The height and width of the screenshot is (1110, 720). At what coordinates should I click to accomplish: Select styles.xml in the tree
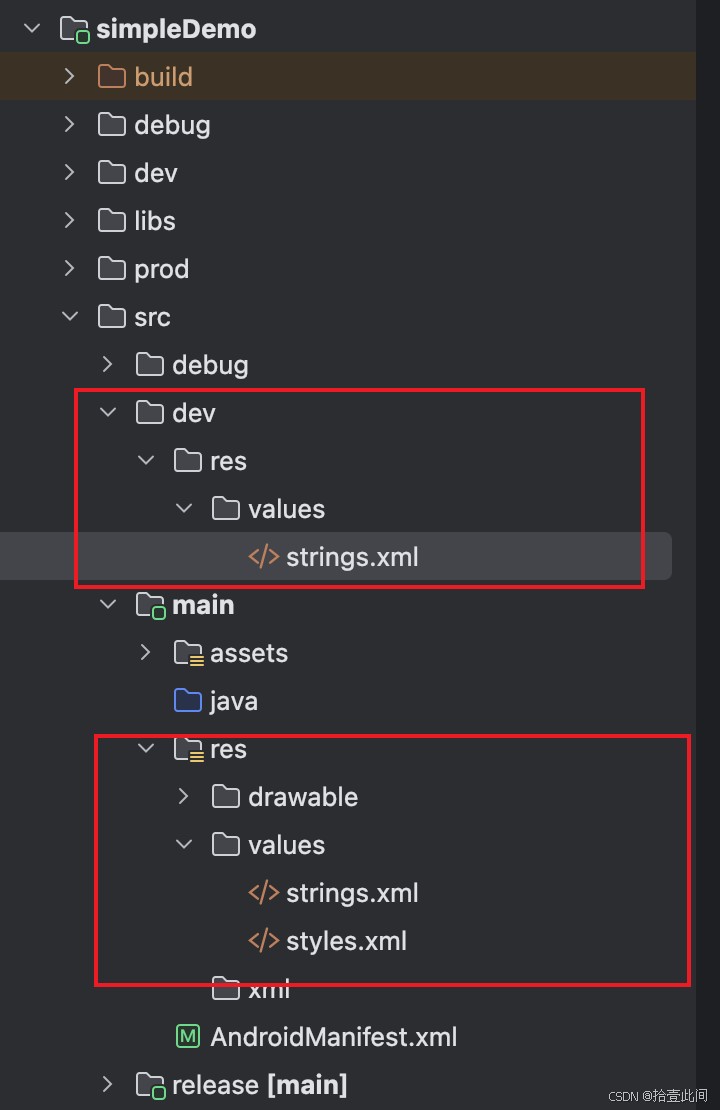346,941
